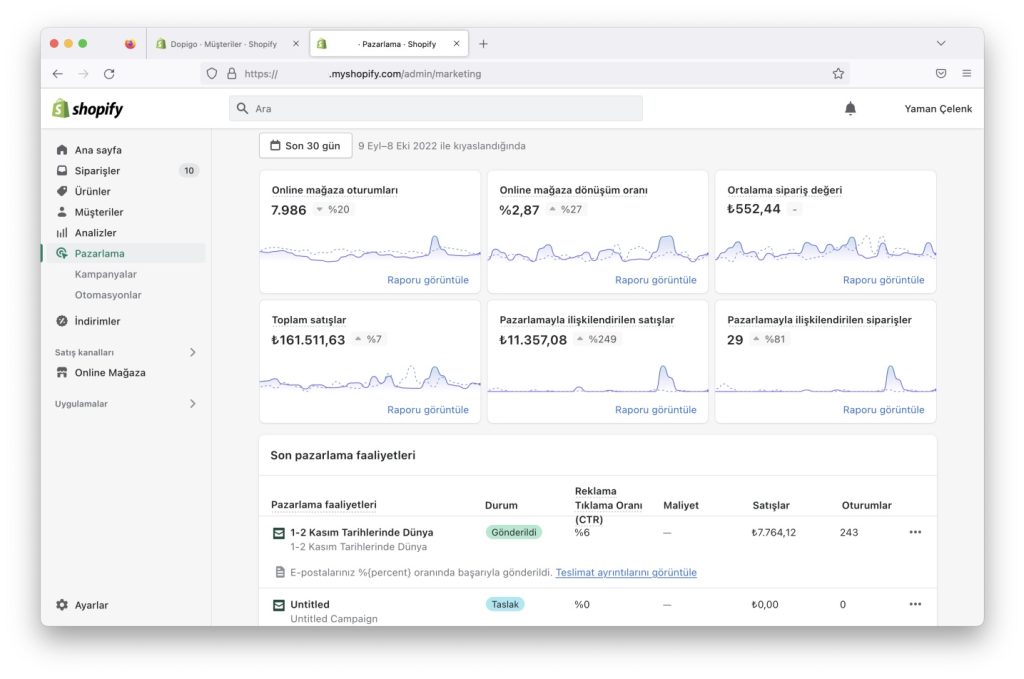Open the Pocket save icon
The height and width of the screenshot is (679, 1024).
pos(941,74)
